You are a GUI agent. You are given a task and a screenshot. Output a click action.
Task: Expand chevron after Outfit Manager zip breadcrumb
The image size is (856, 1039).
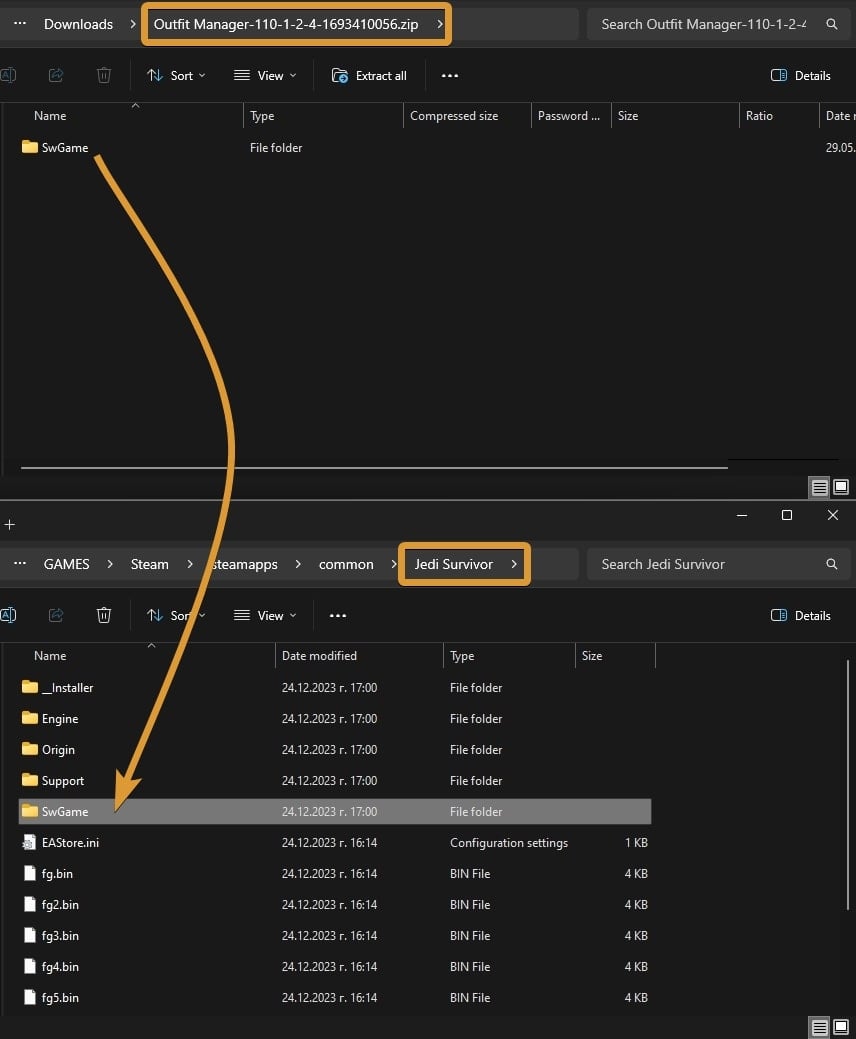(440, 25)
